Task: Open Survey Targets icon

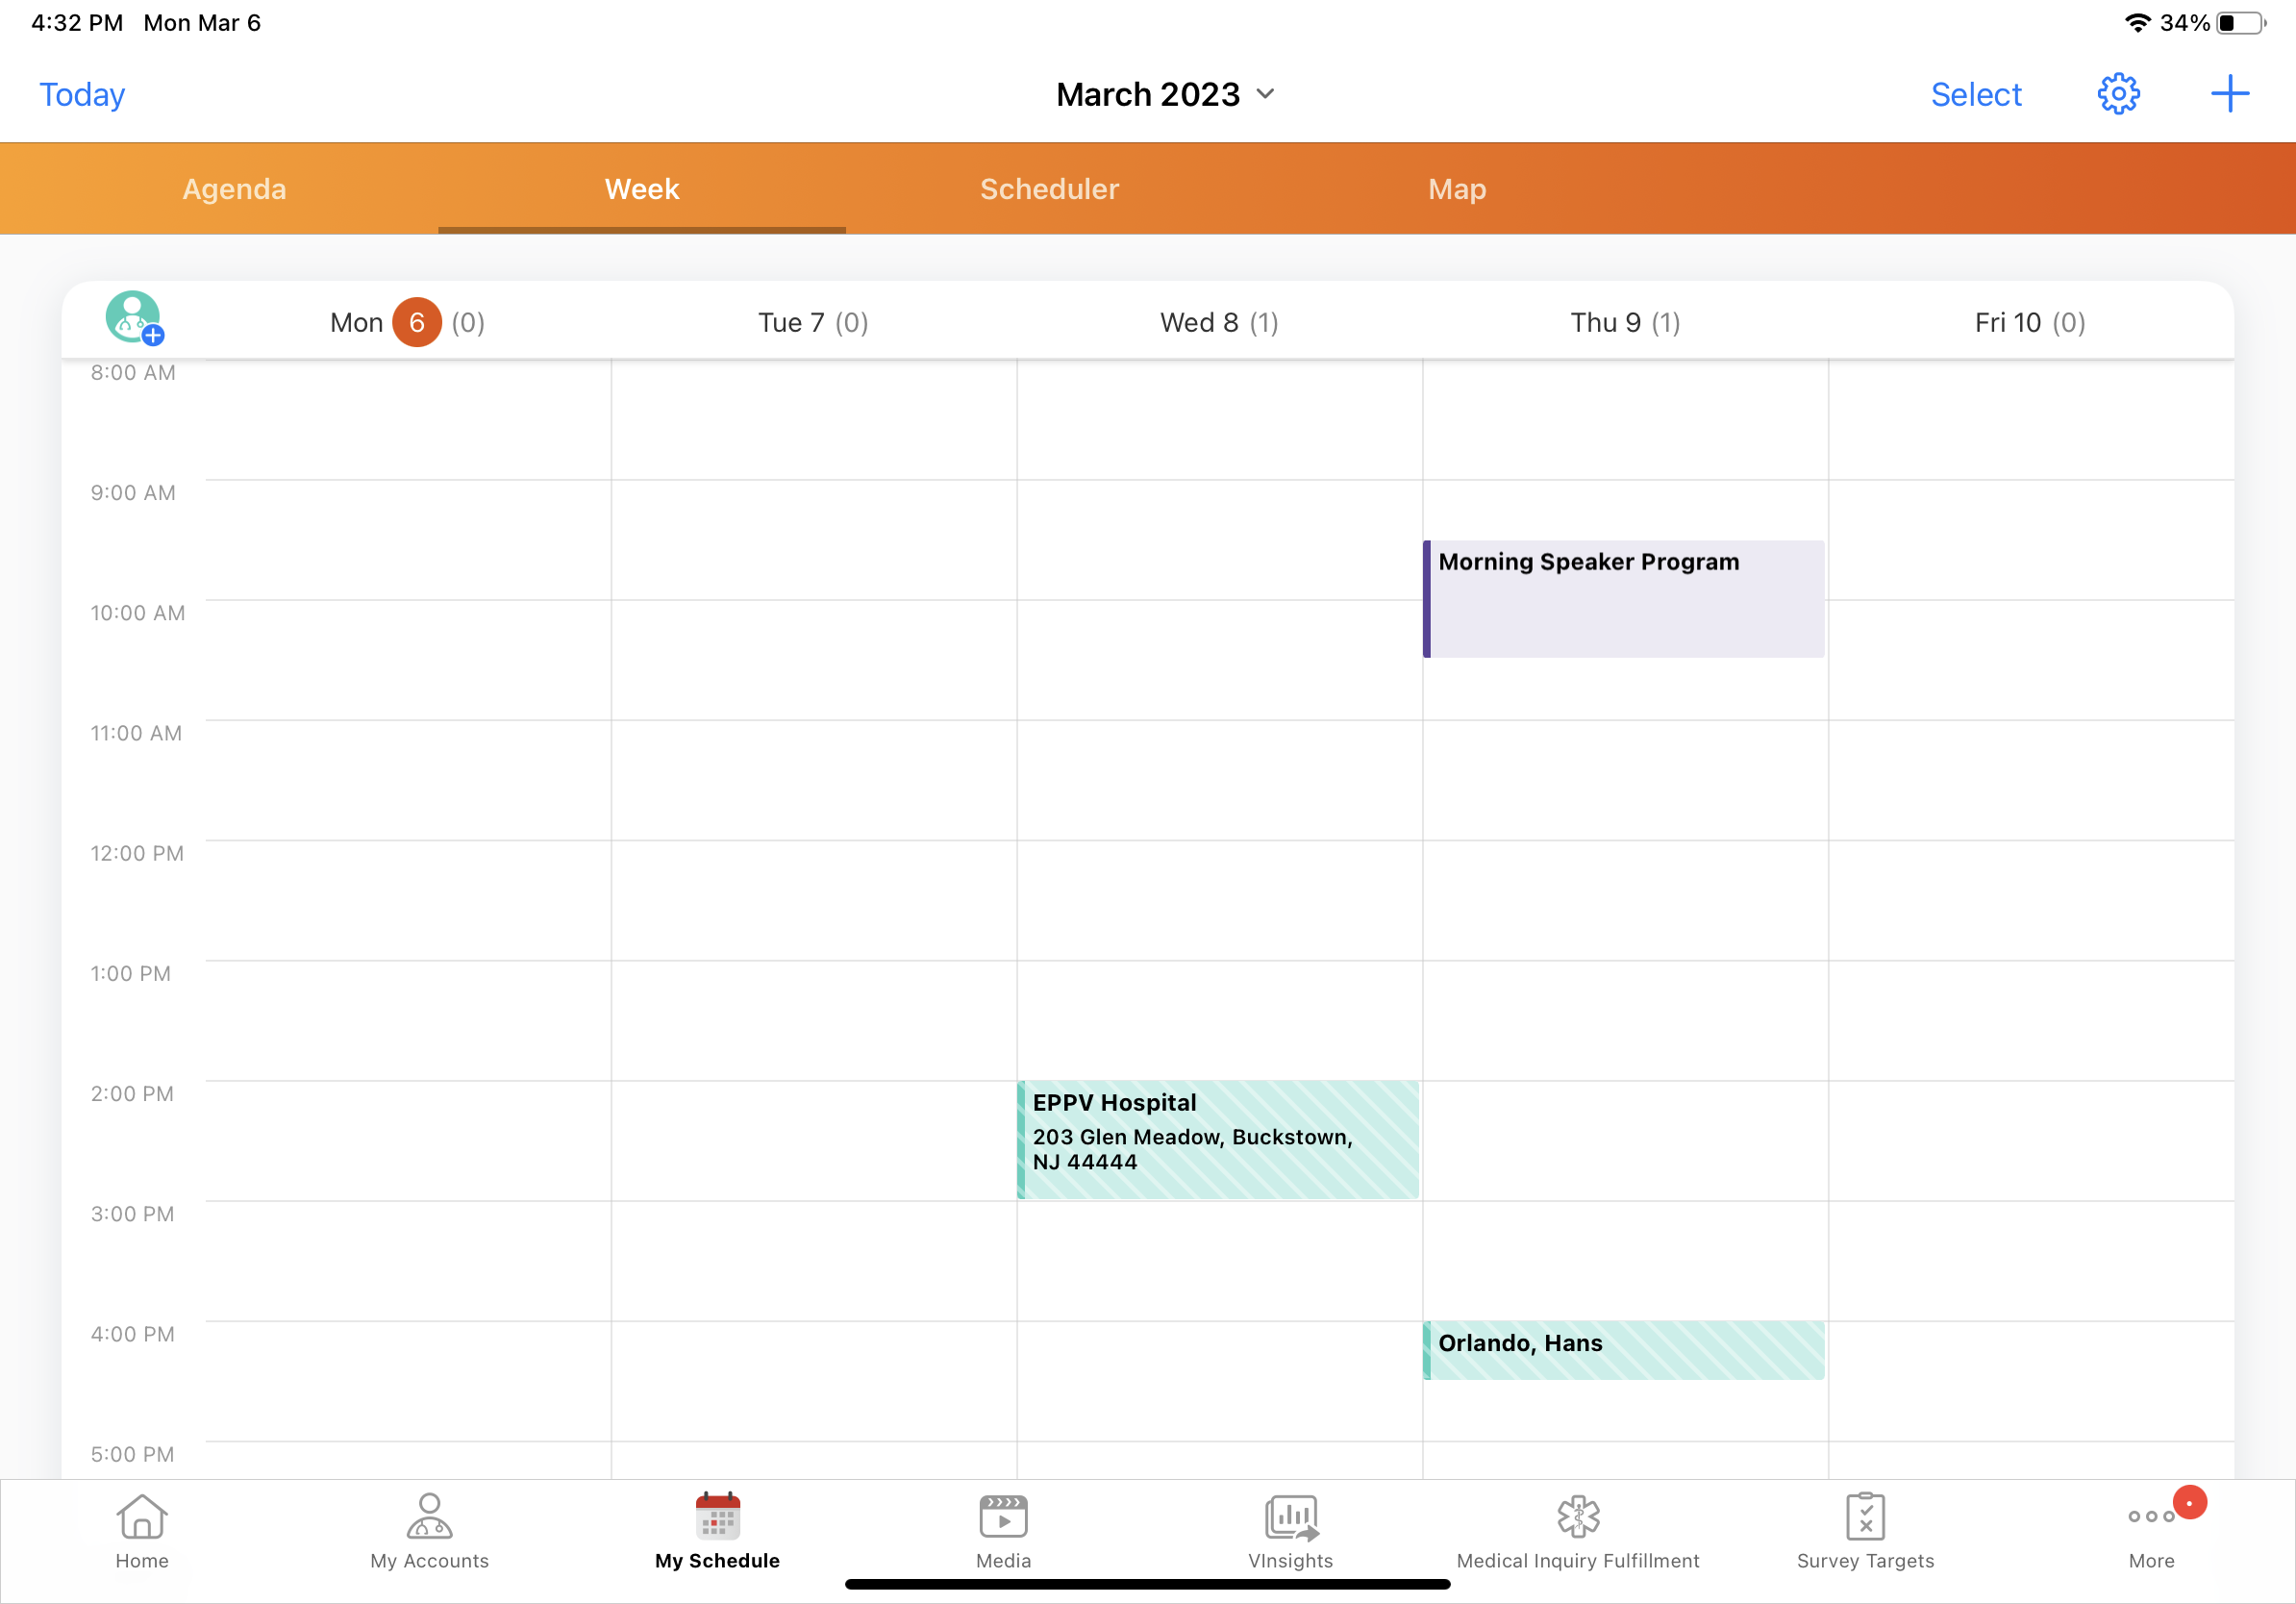Action: point(1865,1531)
